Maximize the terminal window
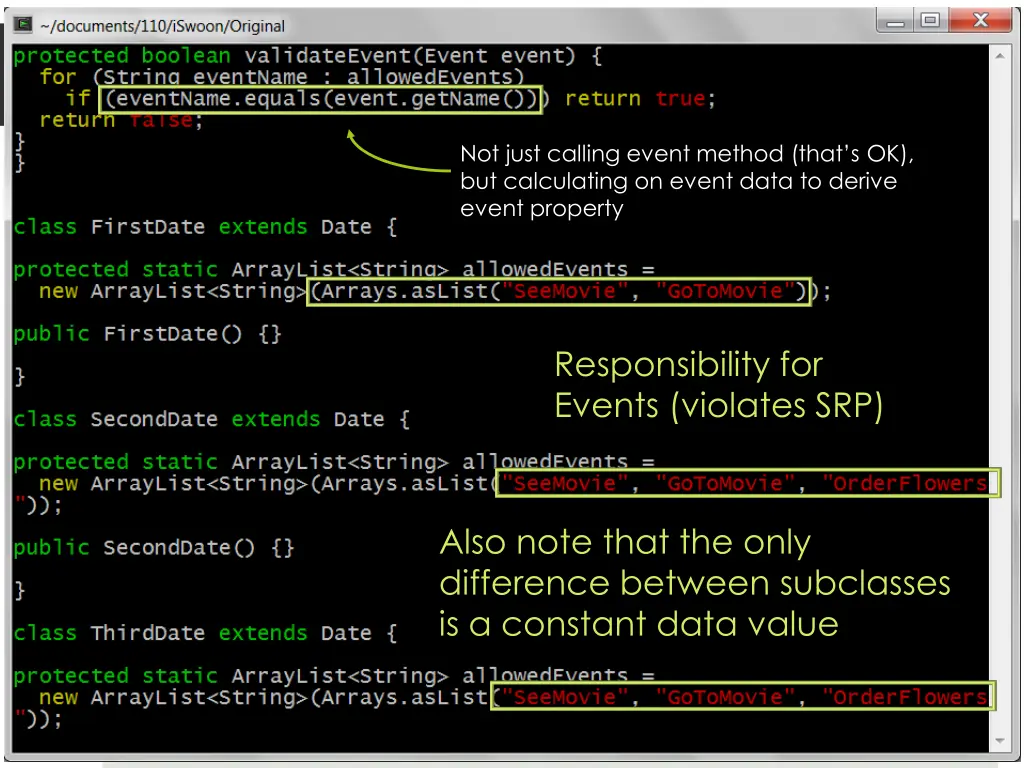Image resolution: width=1024 pixels, height=768 pixels. coord(930,21)
